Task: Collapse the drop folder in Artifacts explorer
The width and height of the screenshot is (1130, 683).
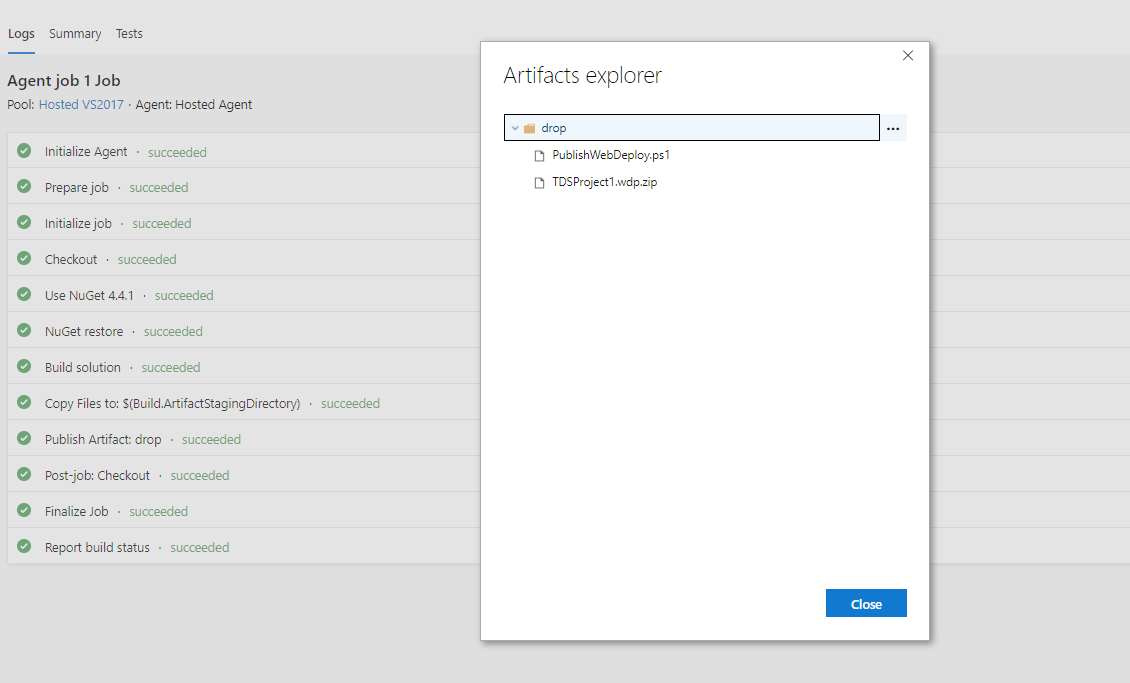Action: tap(513, 127)
